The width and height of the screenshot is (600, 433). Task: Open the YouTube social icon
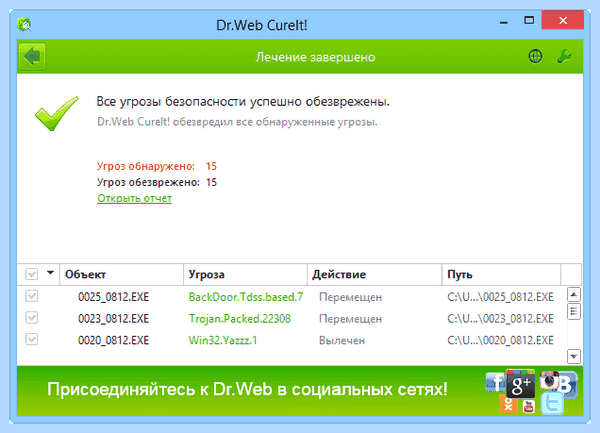click(x=528, y=407)
